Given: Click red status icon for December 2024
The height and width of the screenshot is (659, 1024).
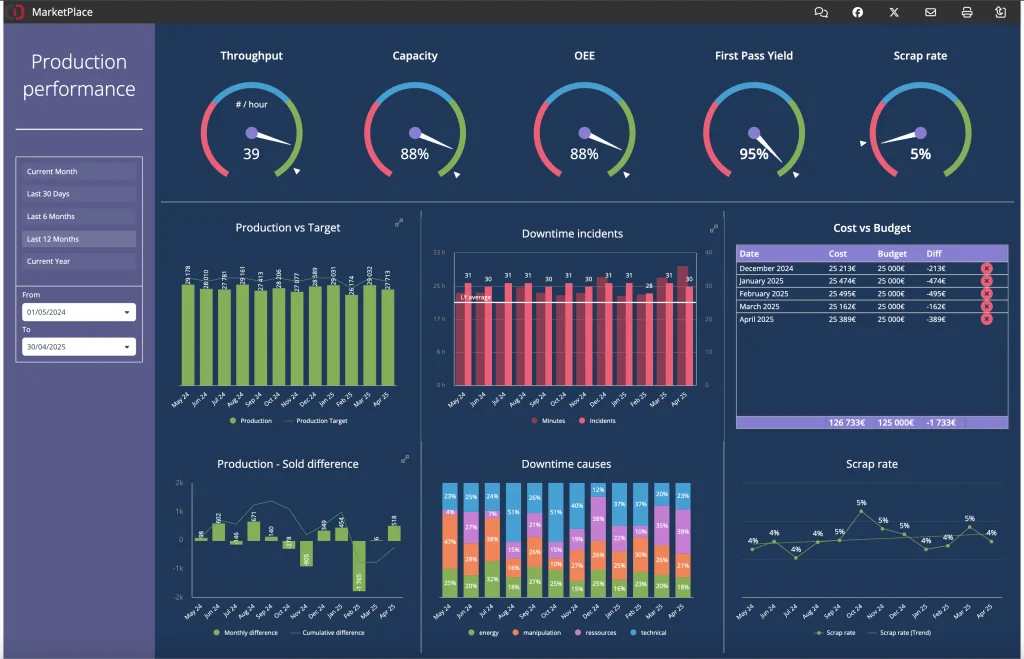Looking at the screenshot, I should tap(986, 268).
